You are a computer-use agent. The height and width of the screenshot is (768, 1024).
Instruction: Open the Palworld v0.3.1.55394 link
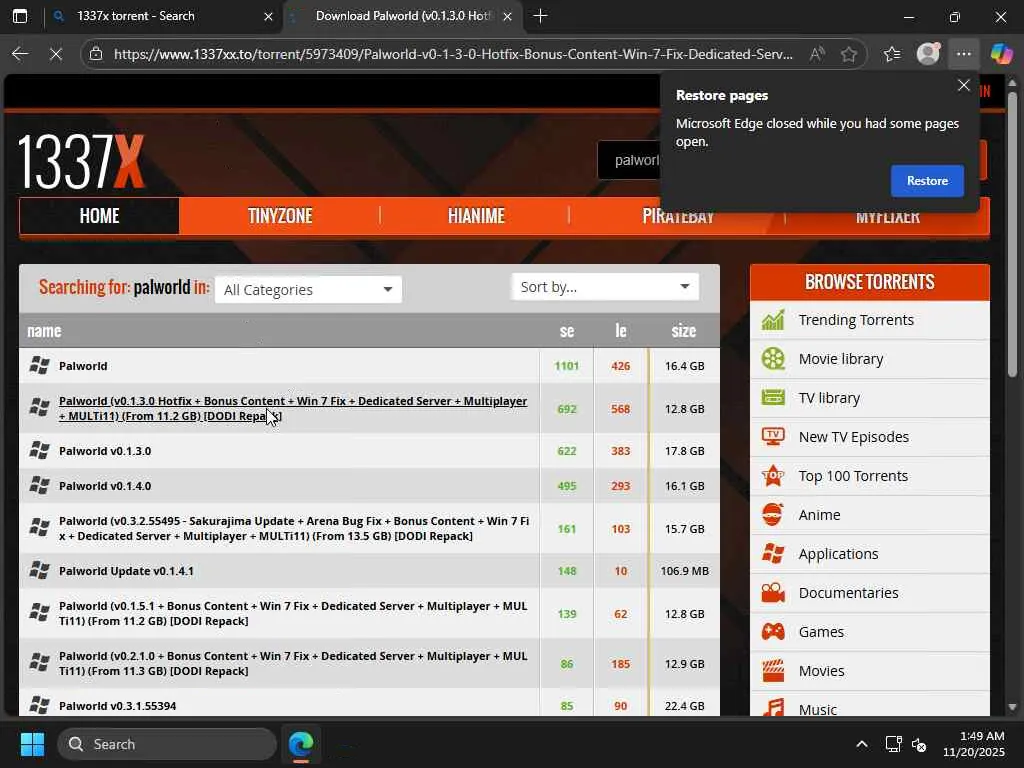tap(118, 705)
